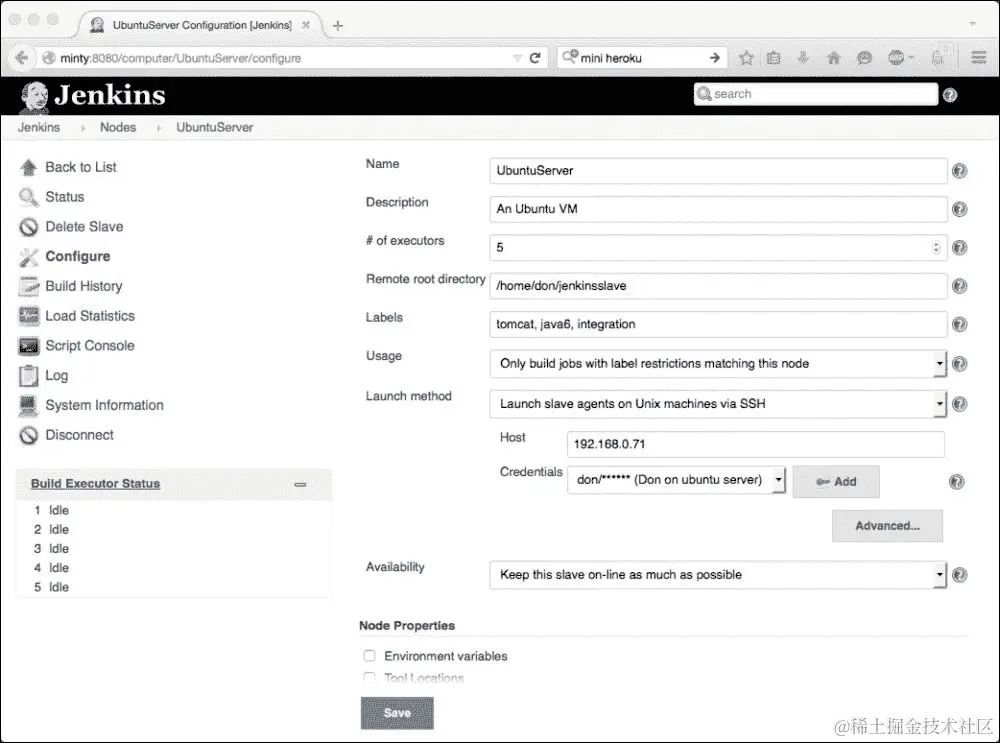Select the UbuntuServer Configuration browser tab
Screen dimensions: 1000x743
pyautogui.click(x=201, y=25)
